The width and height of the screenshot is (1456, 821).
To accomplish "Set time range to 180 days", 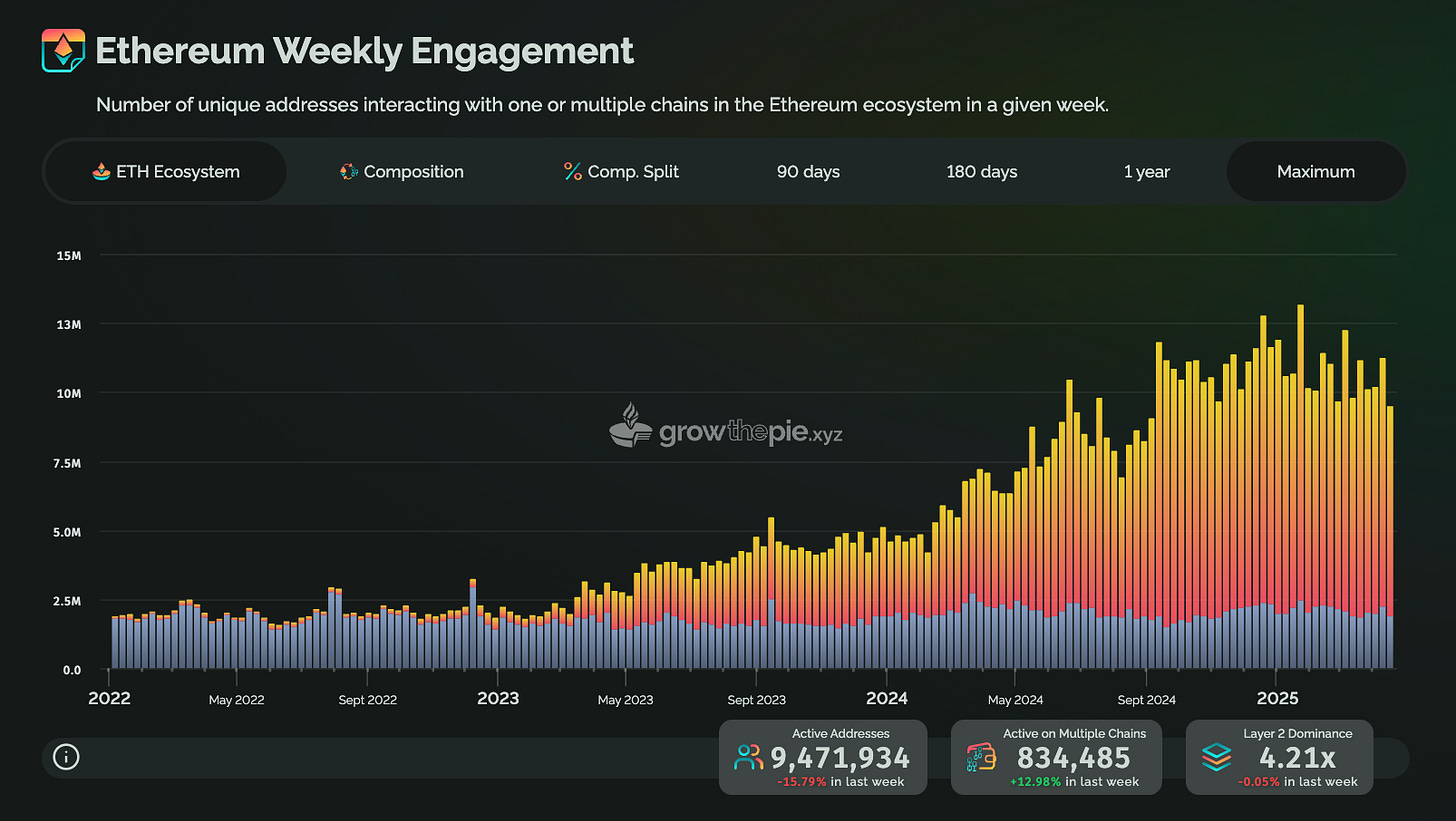I will pyautogui.click(x=982, y=171).
